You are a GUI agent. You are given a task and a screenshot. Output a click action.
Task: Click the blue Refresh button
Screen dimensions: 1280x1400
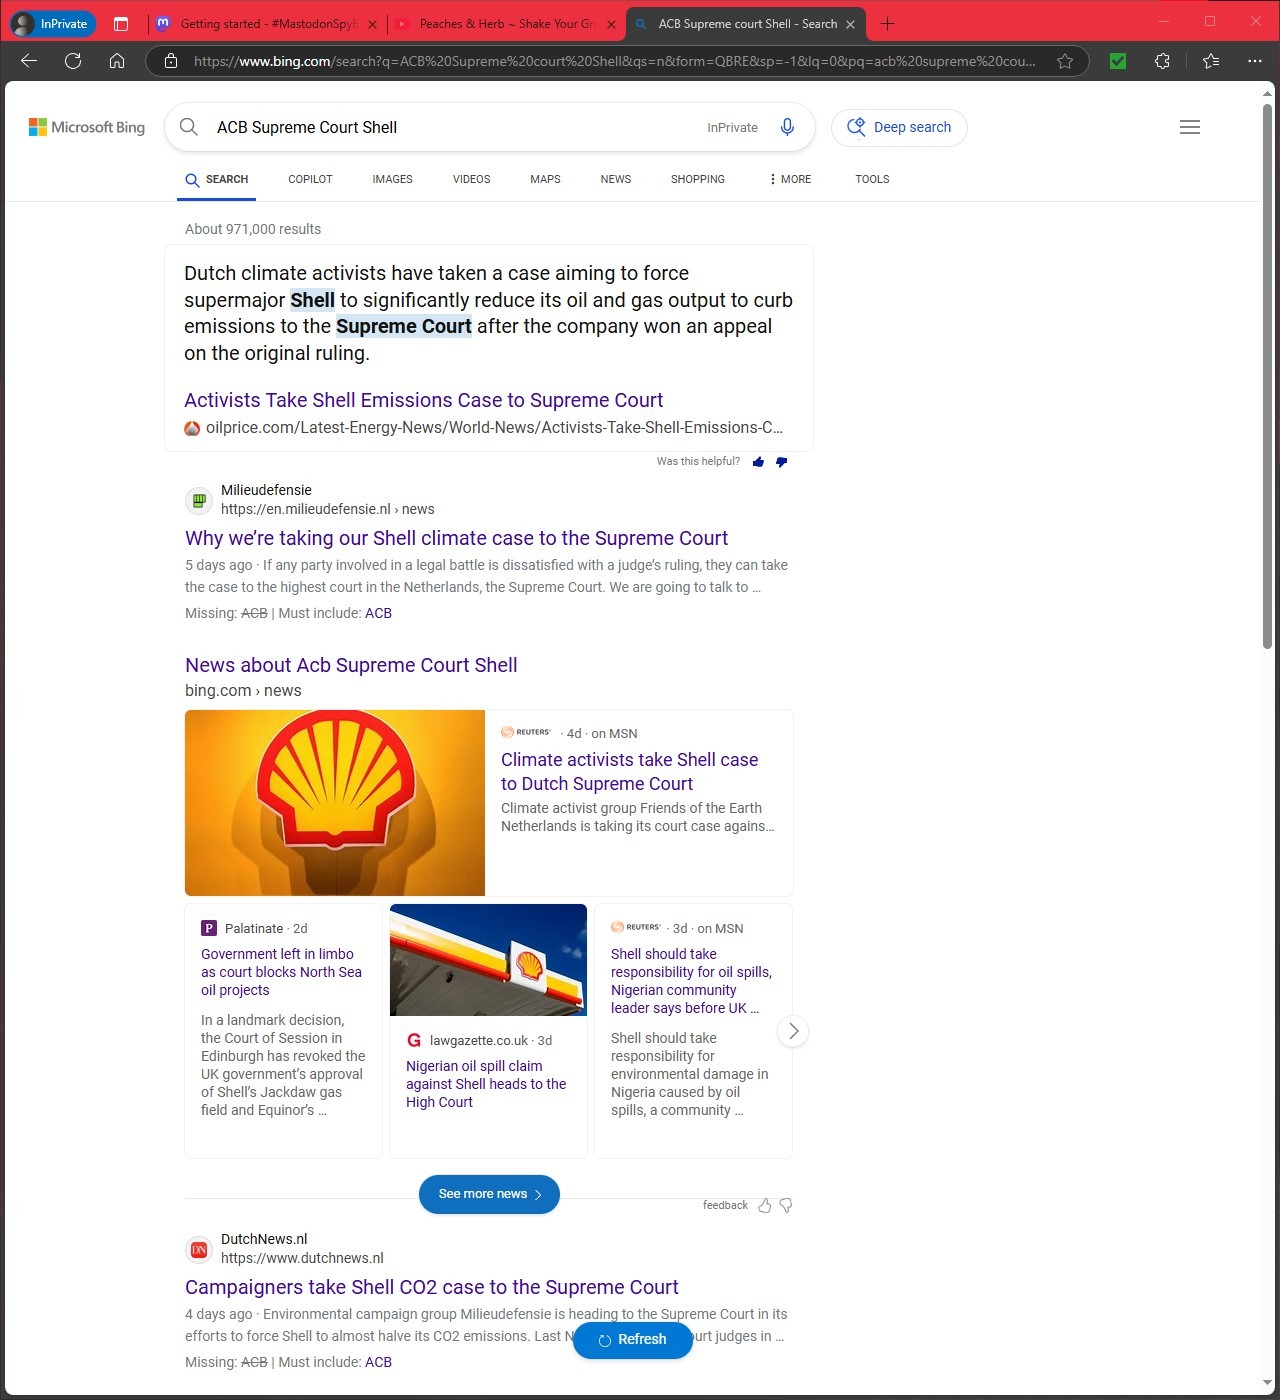click(x=632, y=1339)
